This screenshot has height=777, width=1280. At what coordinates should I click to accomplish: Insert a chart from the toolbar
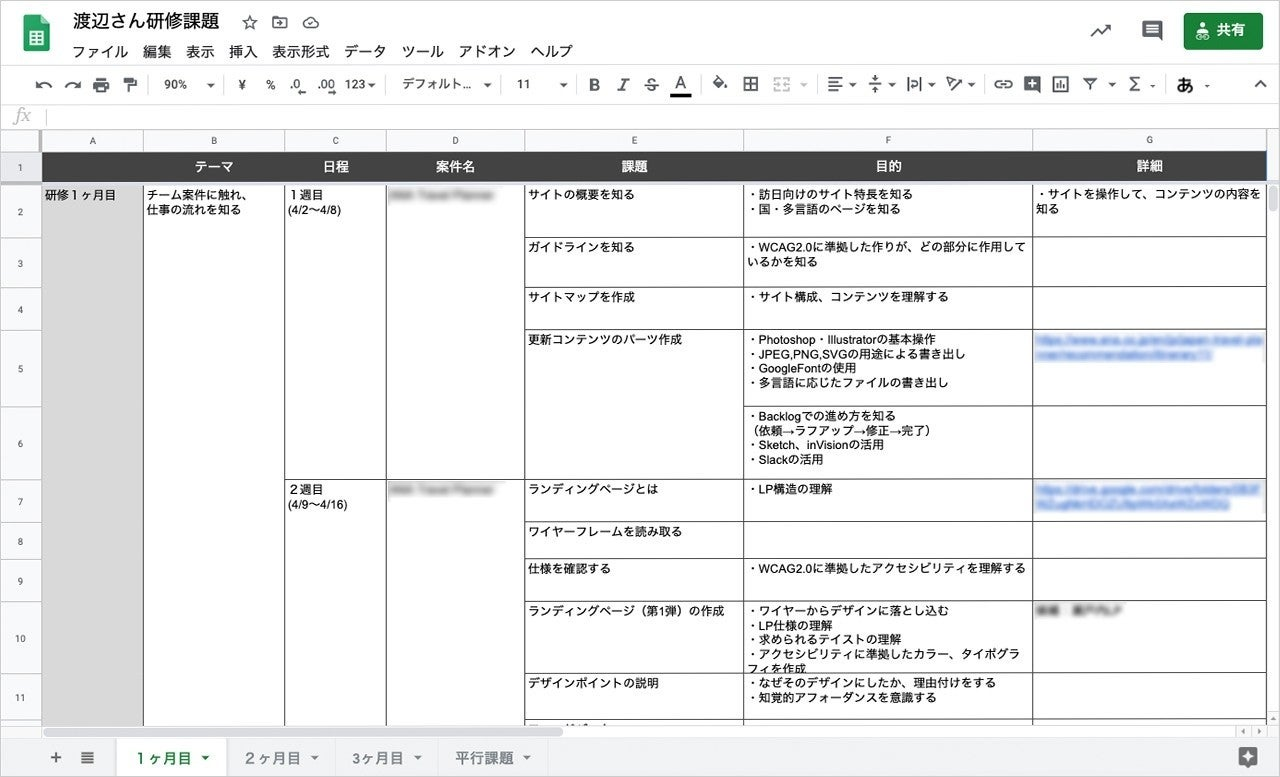(x=1061, y=85)
